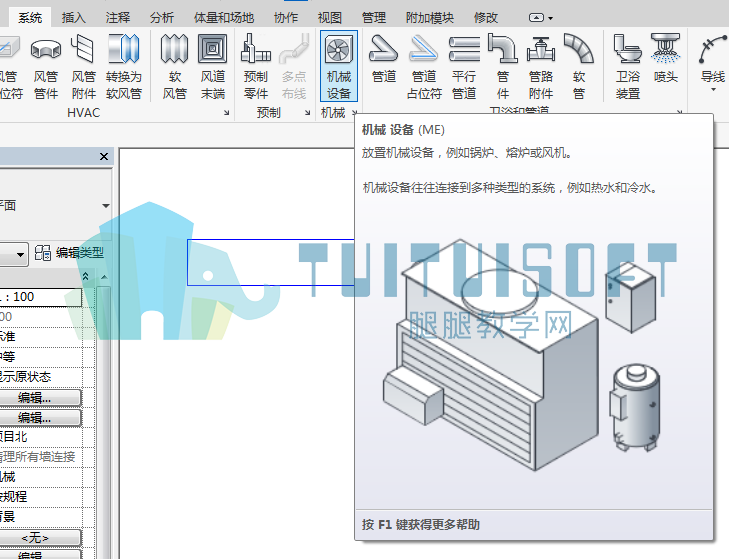Select the 管件 pipe fitting tool
Screen dimensions: 729x559
click(503, 67)
